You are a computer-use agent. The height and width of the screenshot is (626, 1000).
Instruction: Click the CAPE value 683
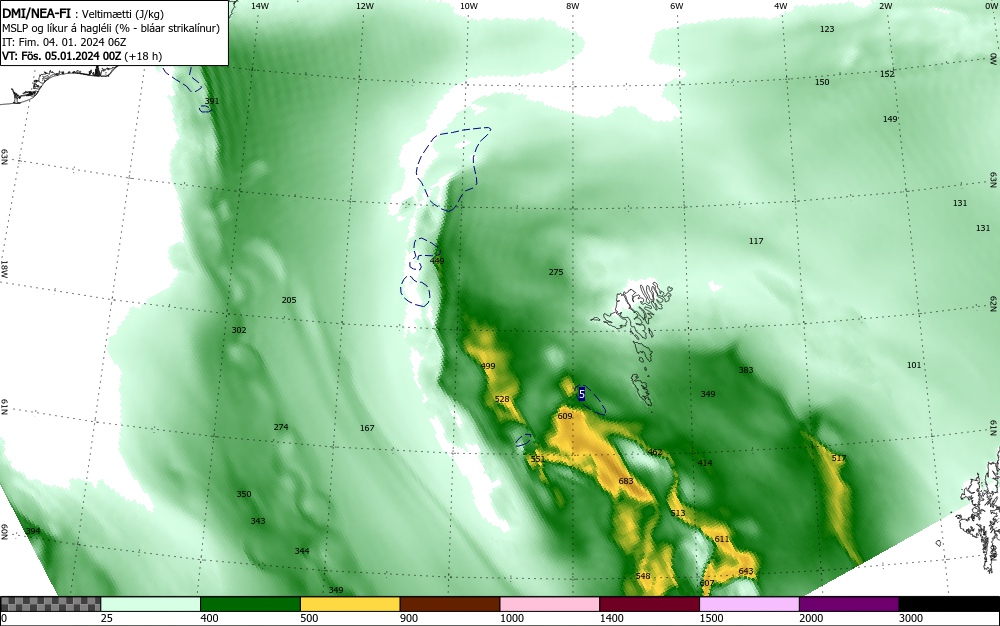(626, 481)
